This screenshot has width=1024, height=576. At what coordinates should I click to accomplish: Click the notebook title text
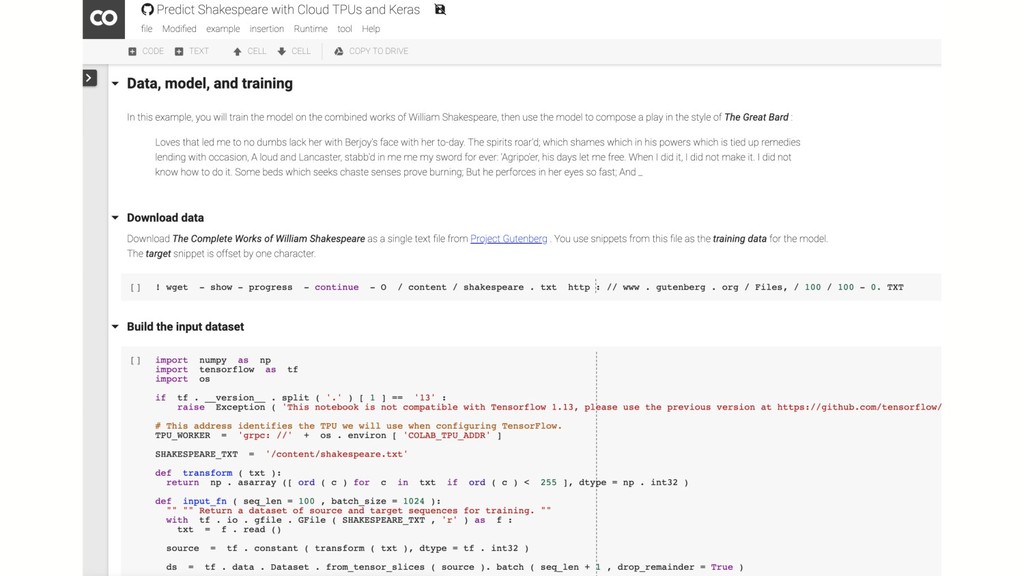pyautogui.click(x=288, y=10)
